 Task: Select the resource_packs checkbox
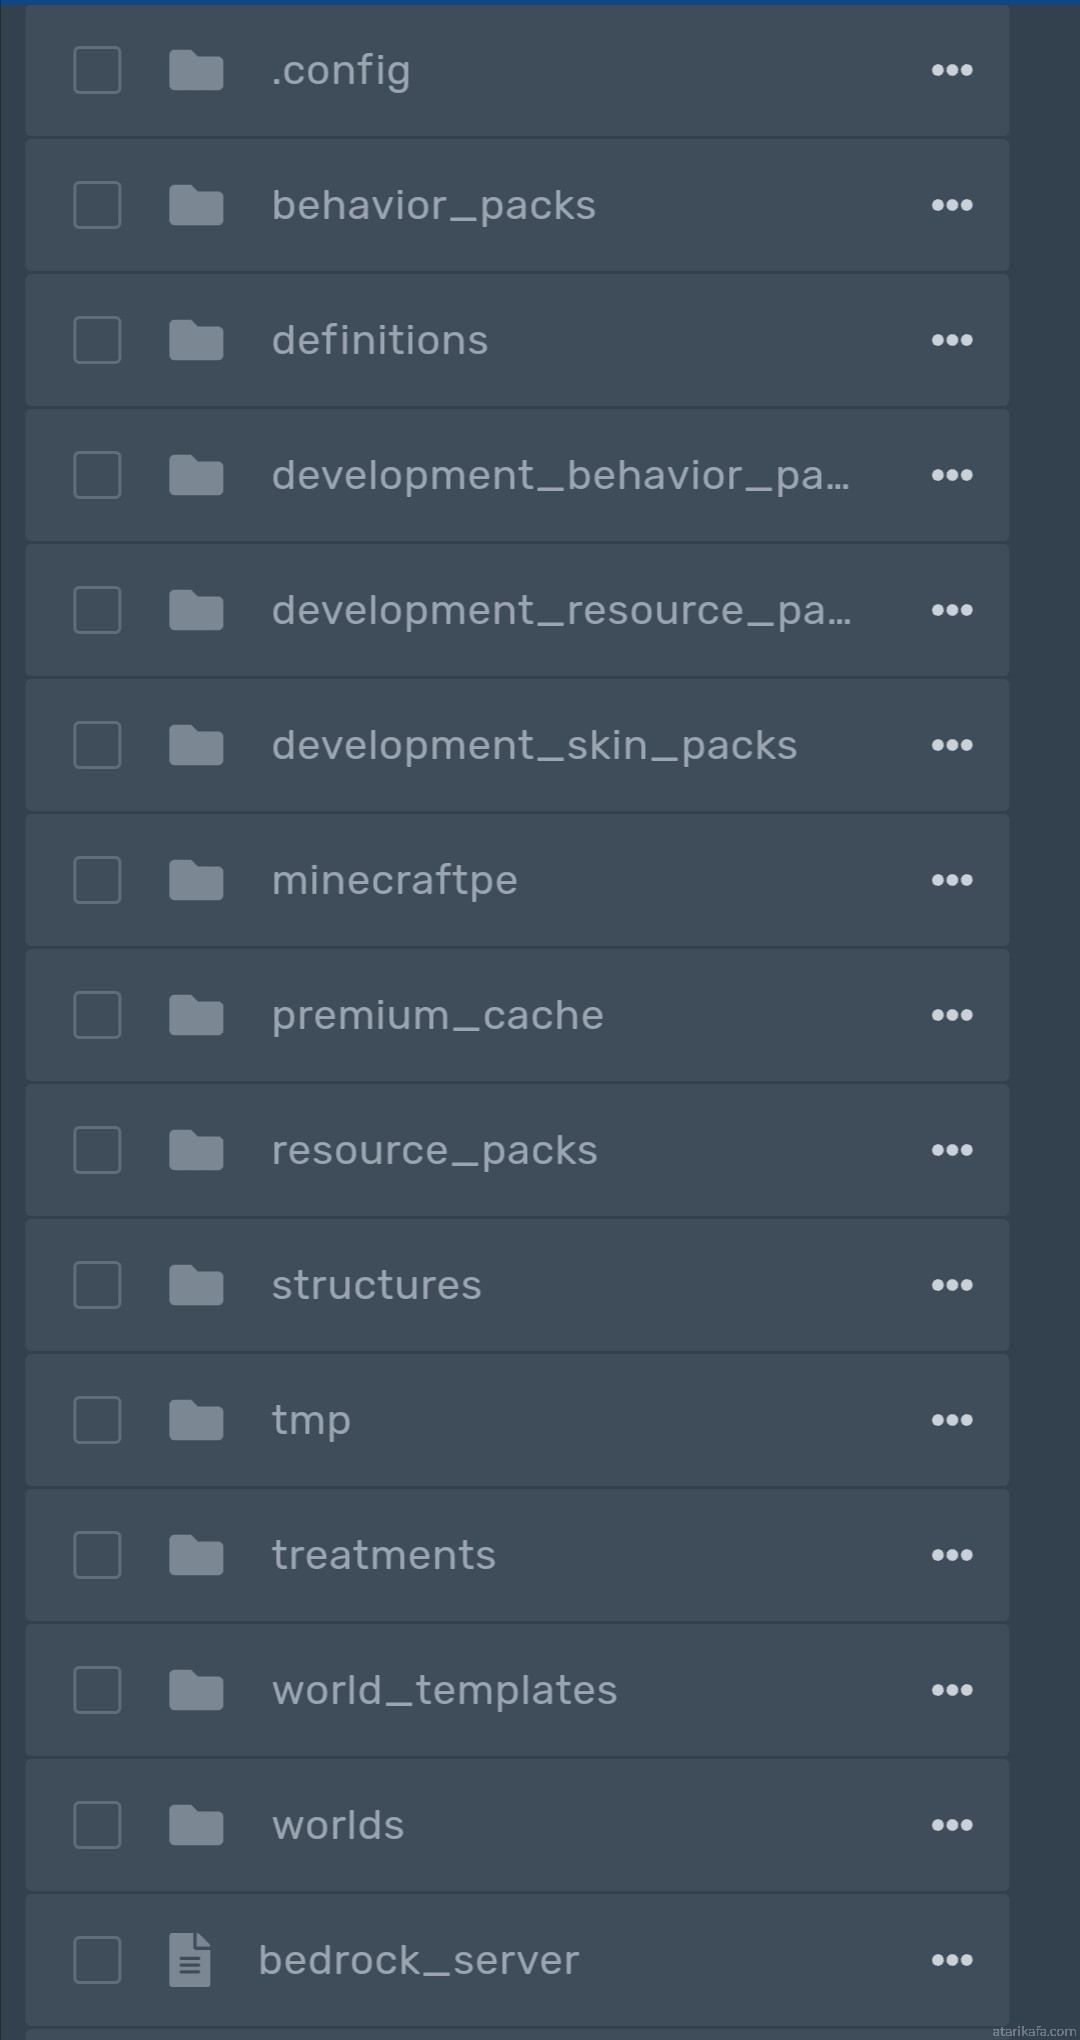(97, 1150)
